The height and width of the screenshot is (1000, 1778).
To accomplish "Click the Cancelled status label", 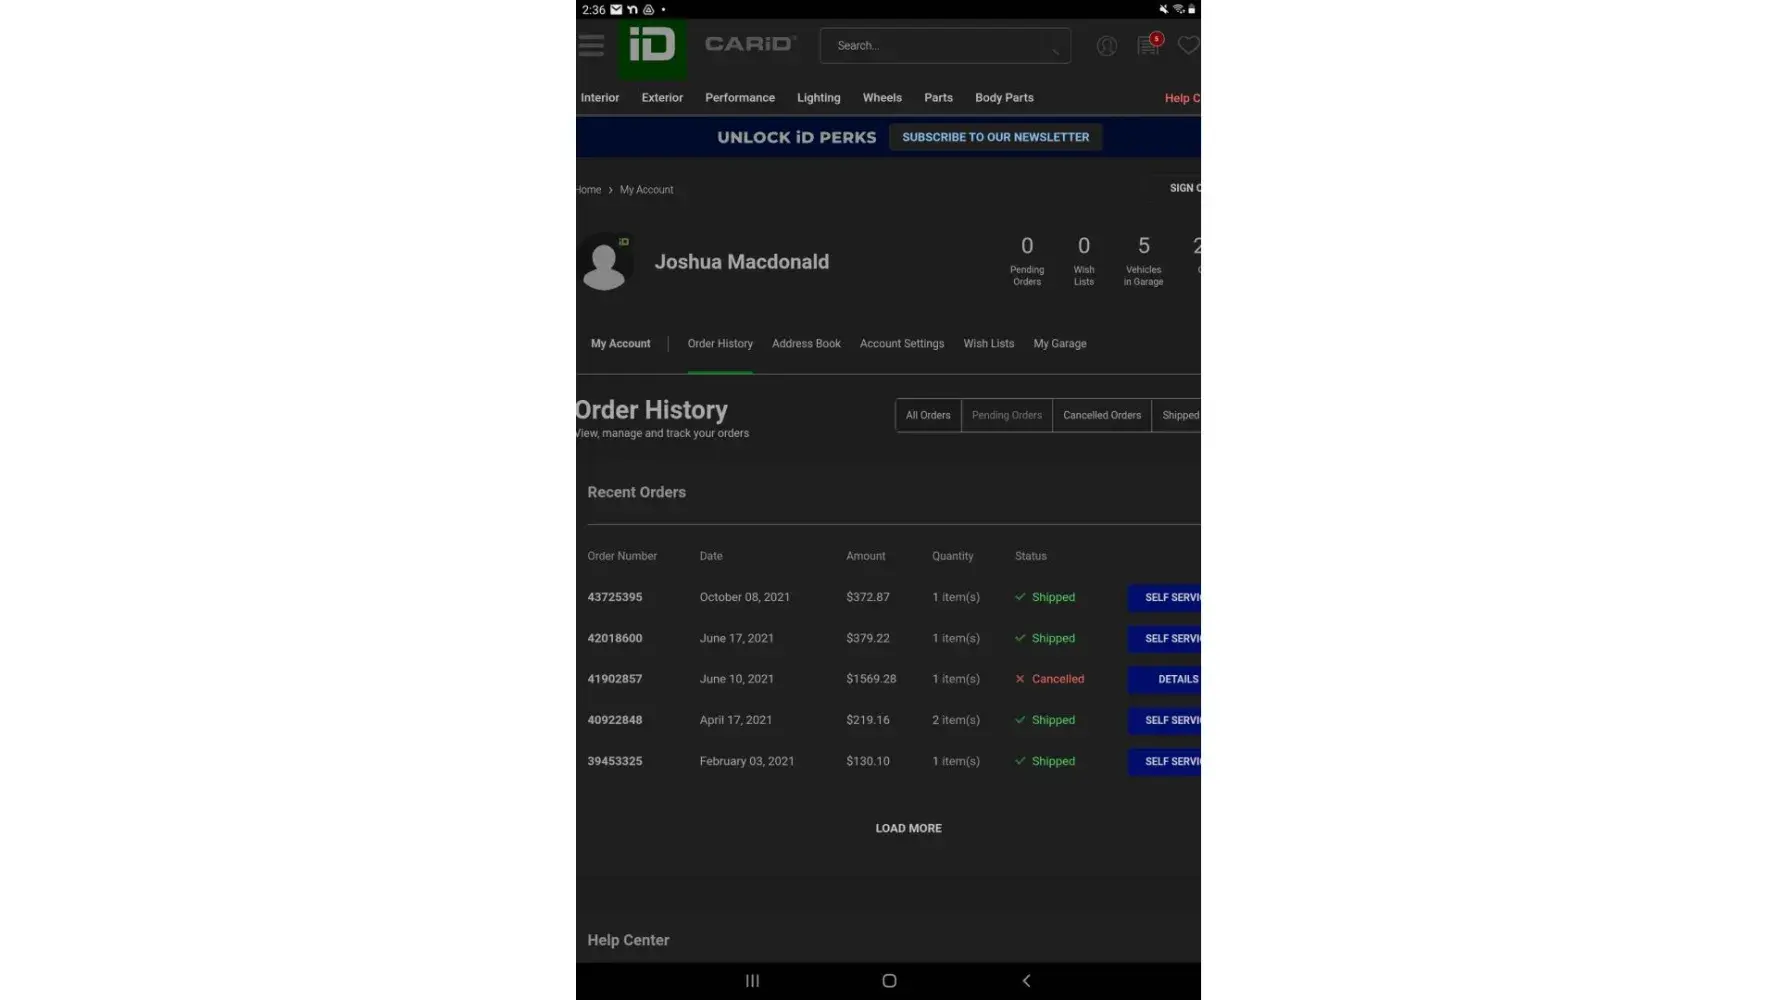I will [x=1058, y=679].
